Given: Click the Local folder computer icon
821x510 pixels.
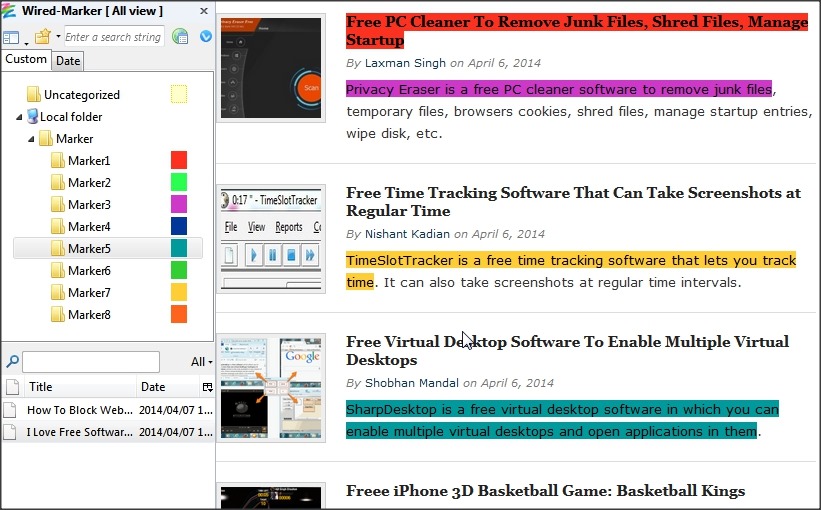Looking at the screenshot, I should [x=32, y=116].
